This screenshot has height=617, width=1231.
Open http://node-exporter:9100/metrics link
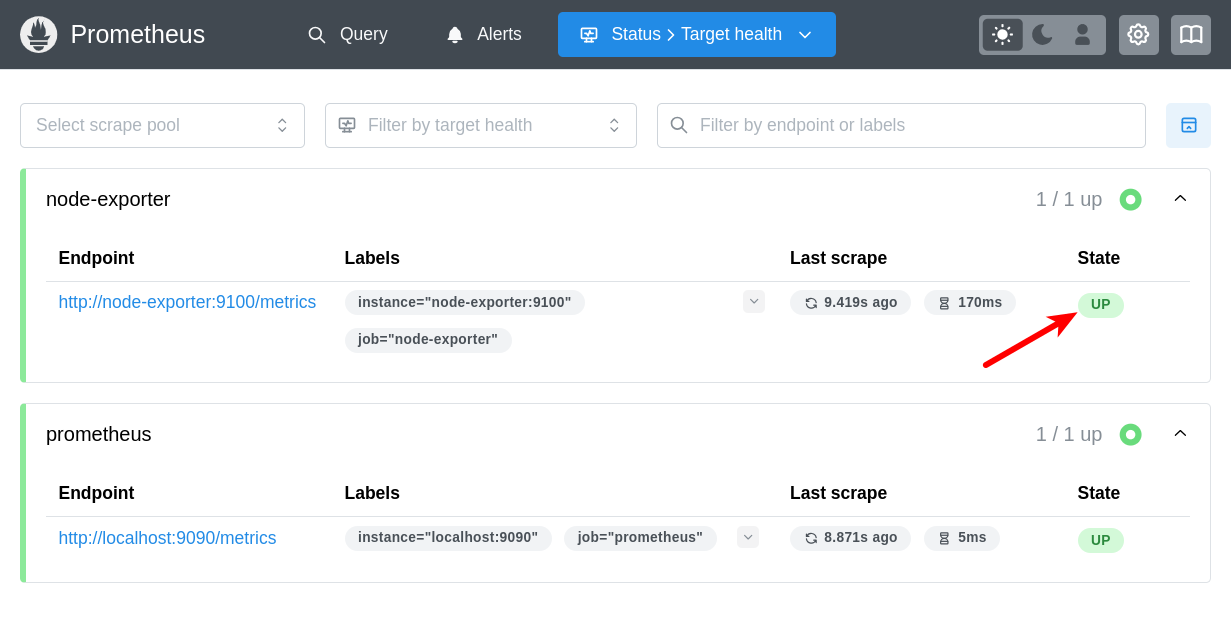pos(187,302)
